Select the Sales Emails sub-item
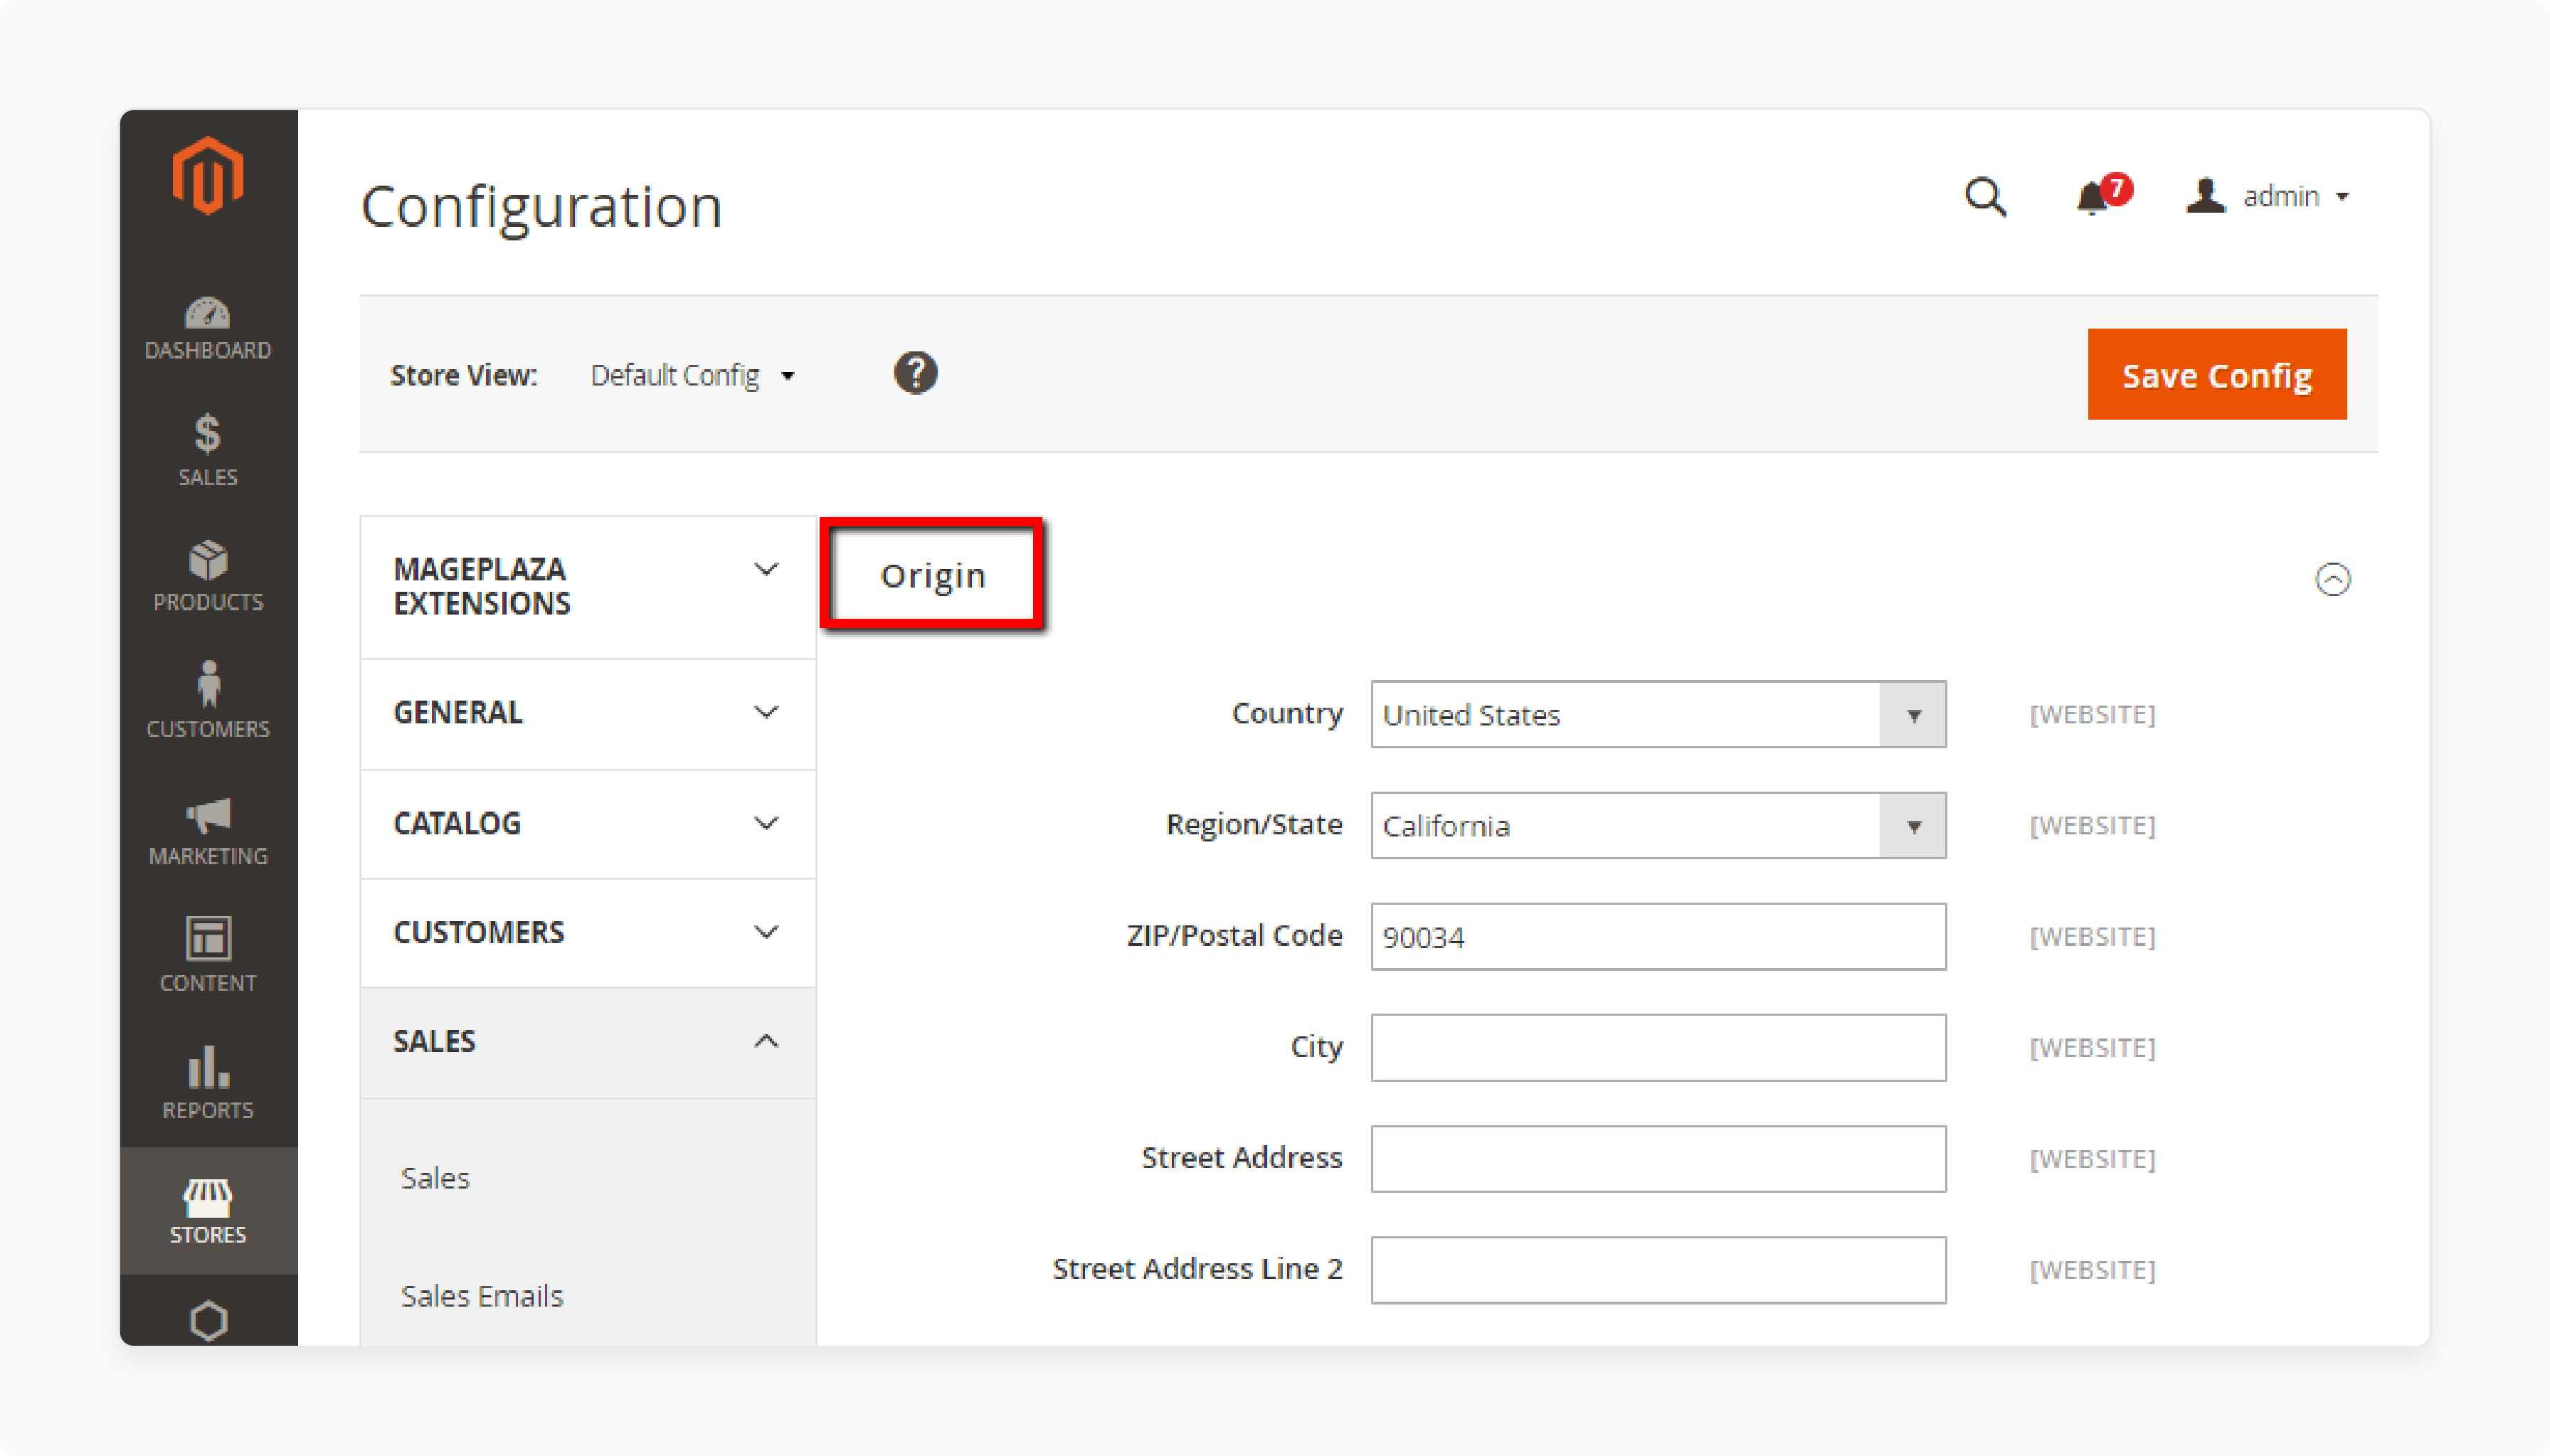The width and height of the screenshot is (2550, 1456). [482, 1296]
